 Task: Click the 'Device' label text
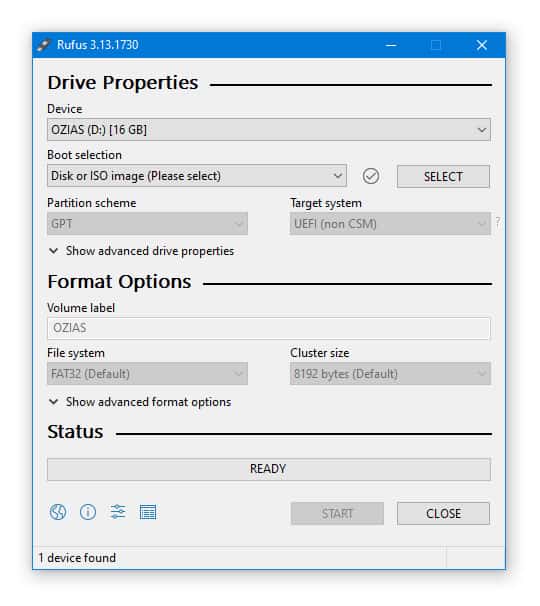pos(65,109)
